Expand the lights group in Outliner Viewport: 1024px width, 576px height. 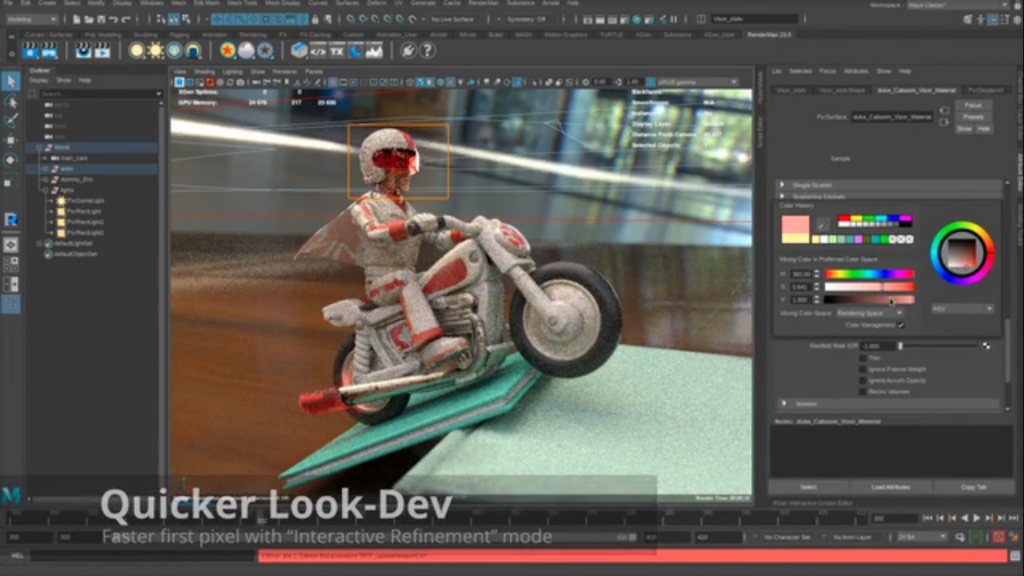coord(45,190)
